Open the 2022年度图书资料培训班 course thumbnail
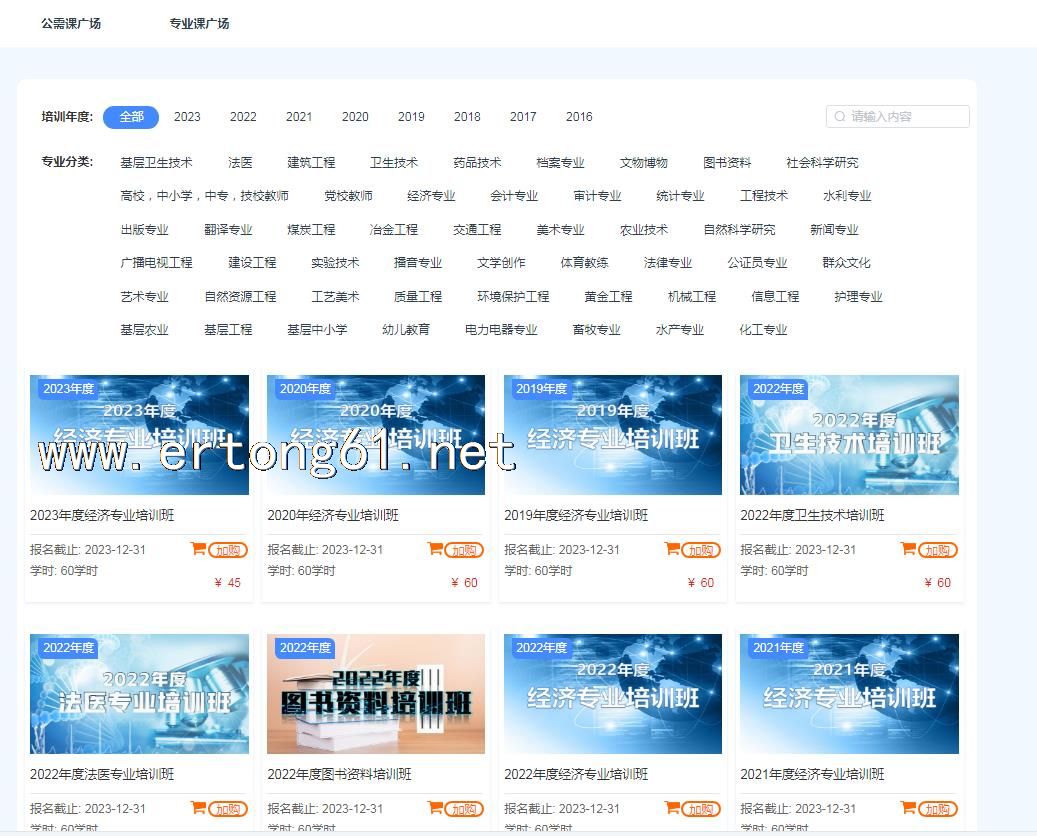The height and width of the screenshot is (836, 1037). pos(376,693)
